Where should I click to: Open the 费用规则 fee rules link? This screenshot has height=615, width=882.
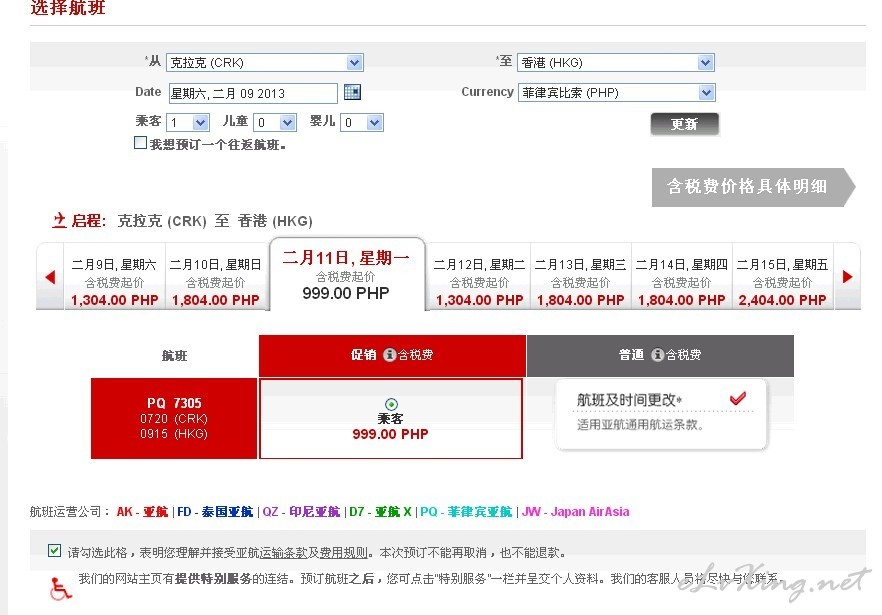[x=343, y=553]
